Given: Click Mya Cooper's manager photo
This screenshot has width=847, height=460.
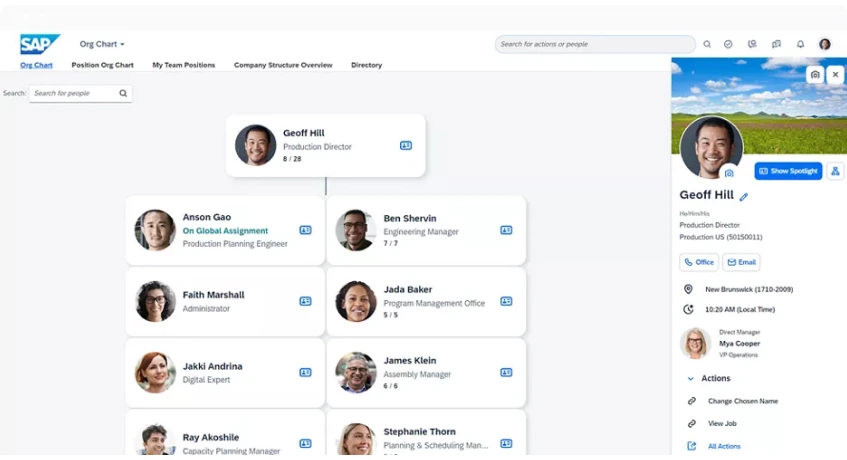Looking at the screenshot, I should click(695, 343).
